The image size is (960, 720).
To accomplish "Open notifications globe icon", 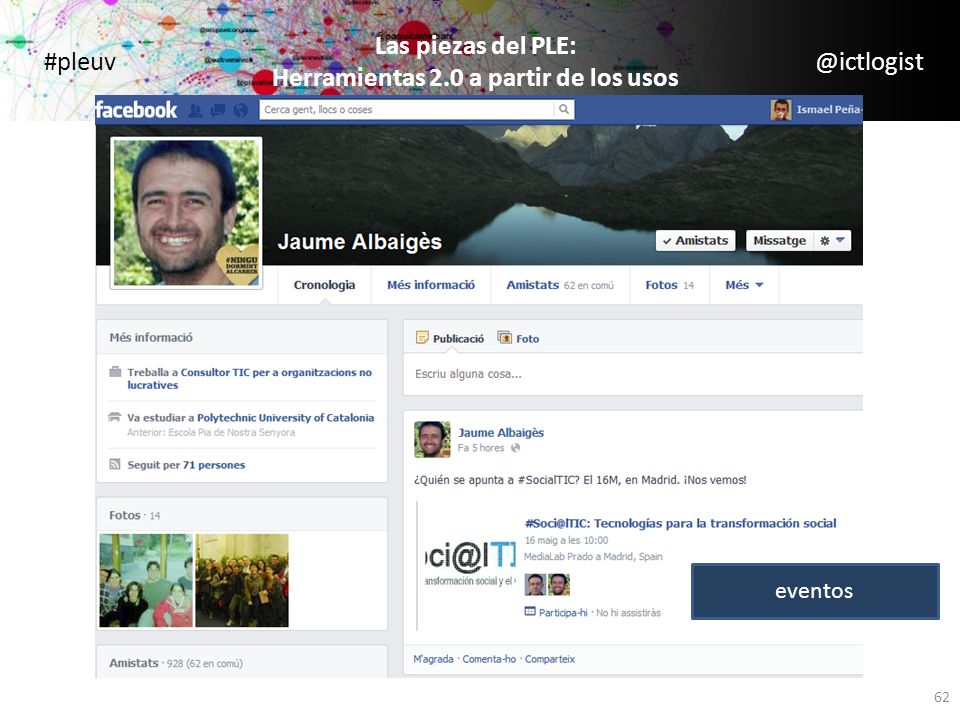I will pos(241,110).
